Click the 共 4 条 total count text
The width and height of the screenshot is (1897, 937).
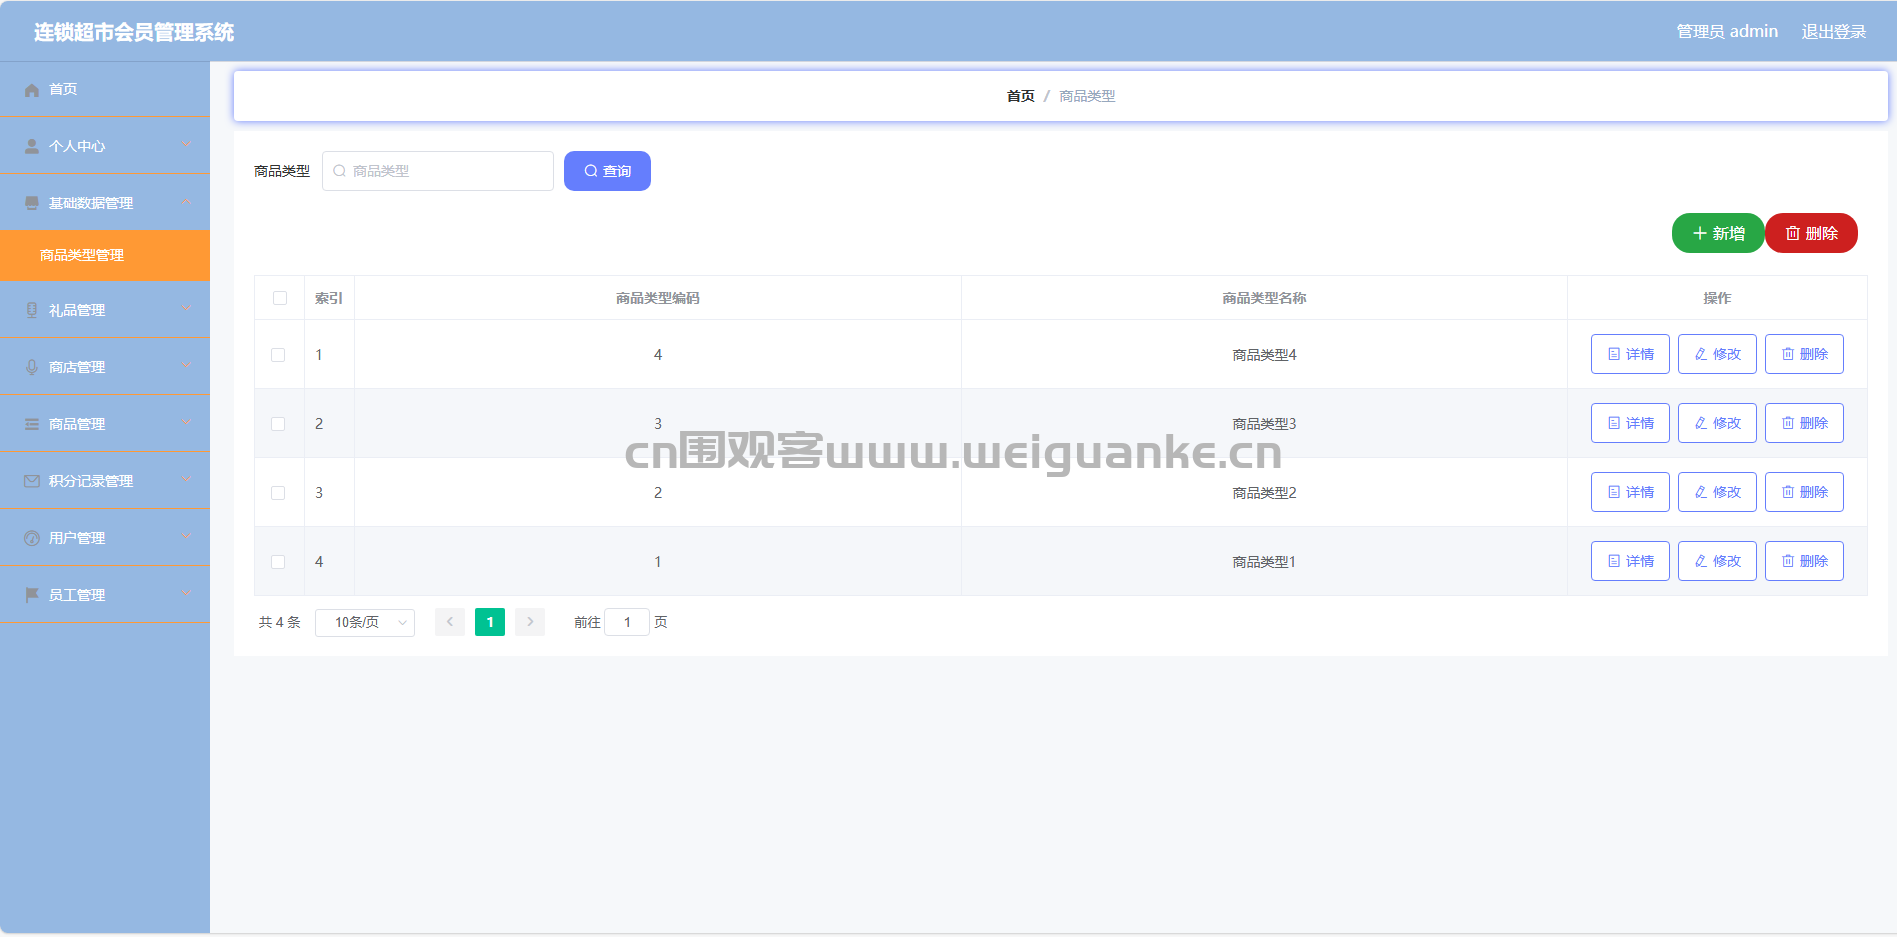(280, 622)
